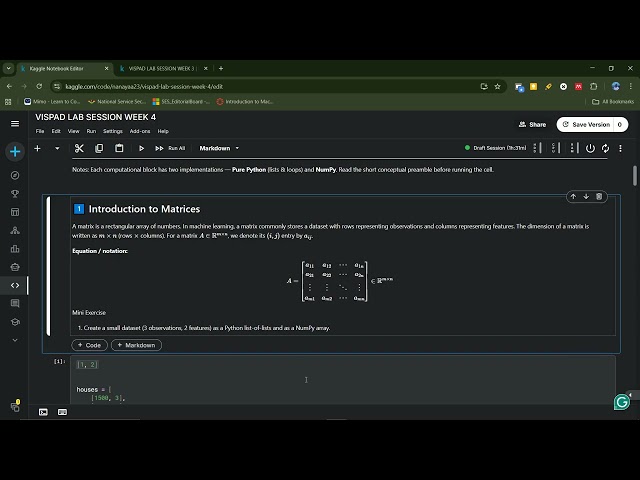Open Benchmarks chart icon in sidebar

pos(15,249)
